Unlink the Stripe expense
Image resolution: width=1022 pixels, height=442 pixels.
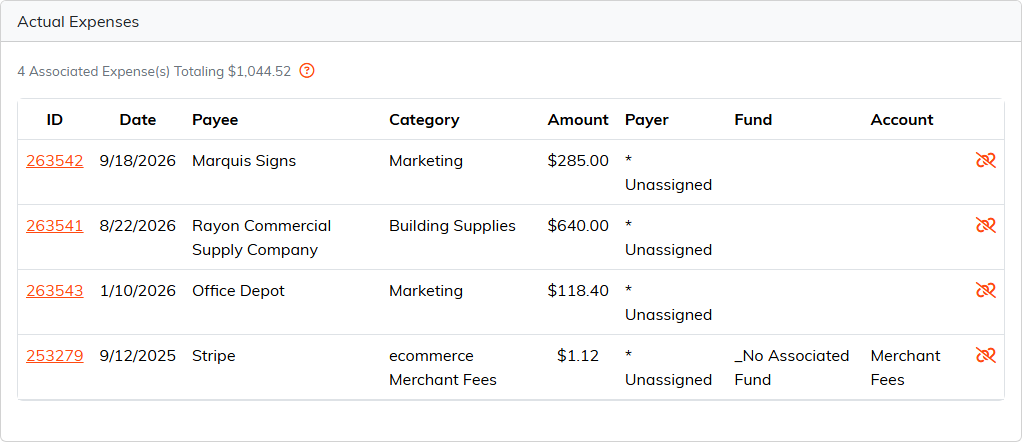tap(986, 355)
